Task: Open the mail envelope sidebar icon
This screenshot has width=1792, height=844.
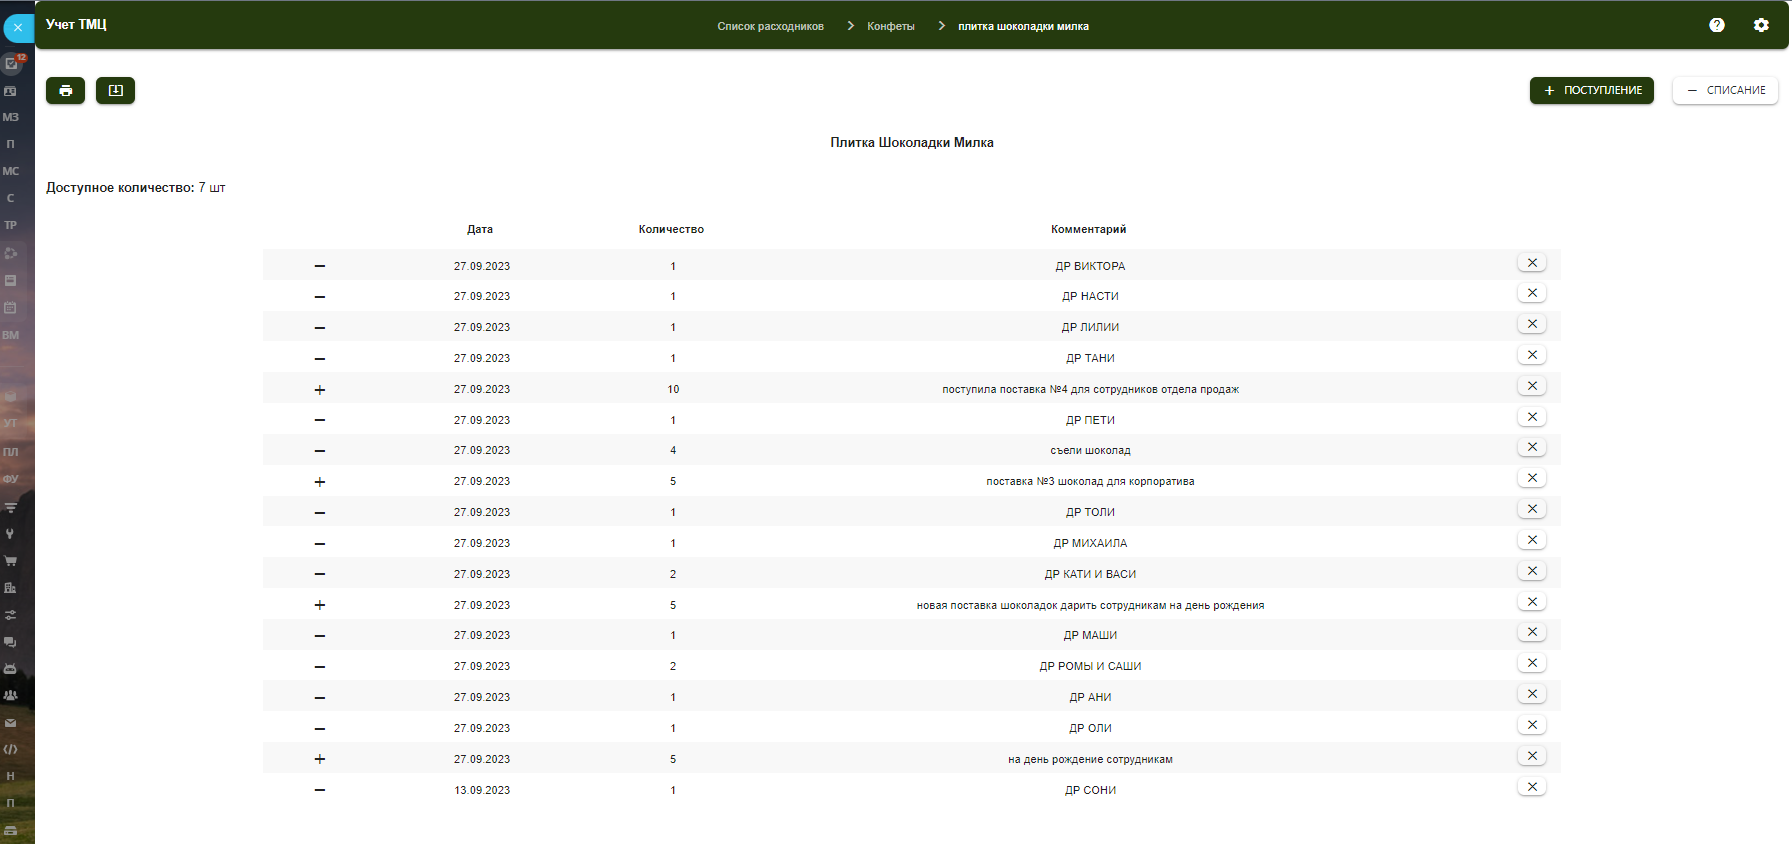Action: point(11,722)
